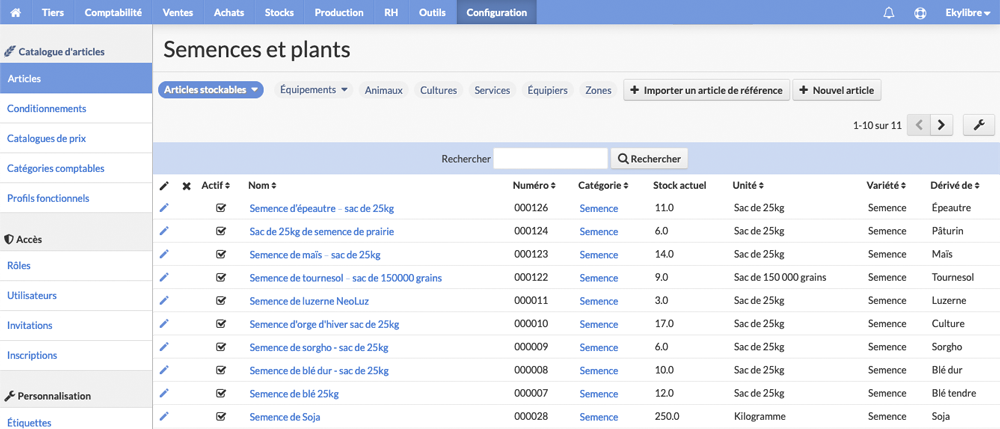Click the delete column header cross icon
This screenshot has height=429, width=1000.
point(186,186)
